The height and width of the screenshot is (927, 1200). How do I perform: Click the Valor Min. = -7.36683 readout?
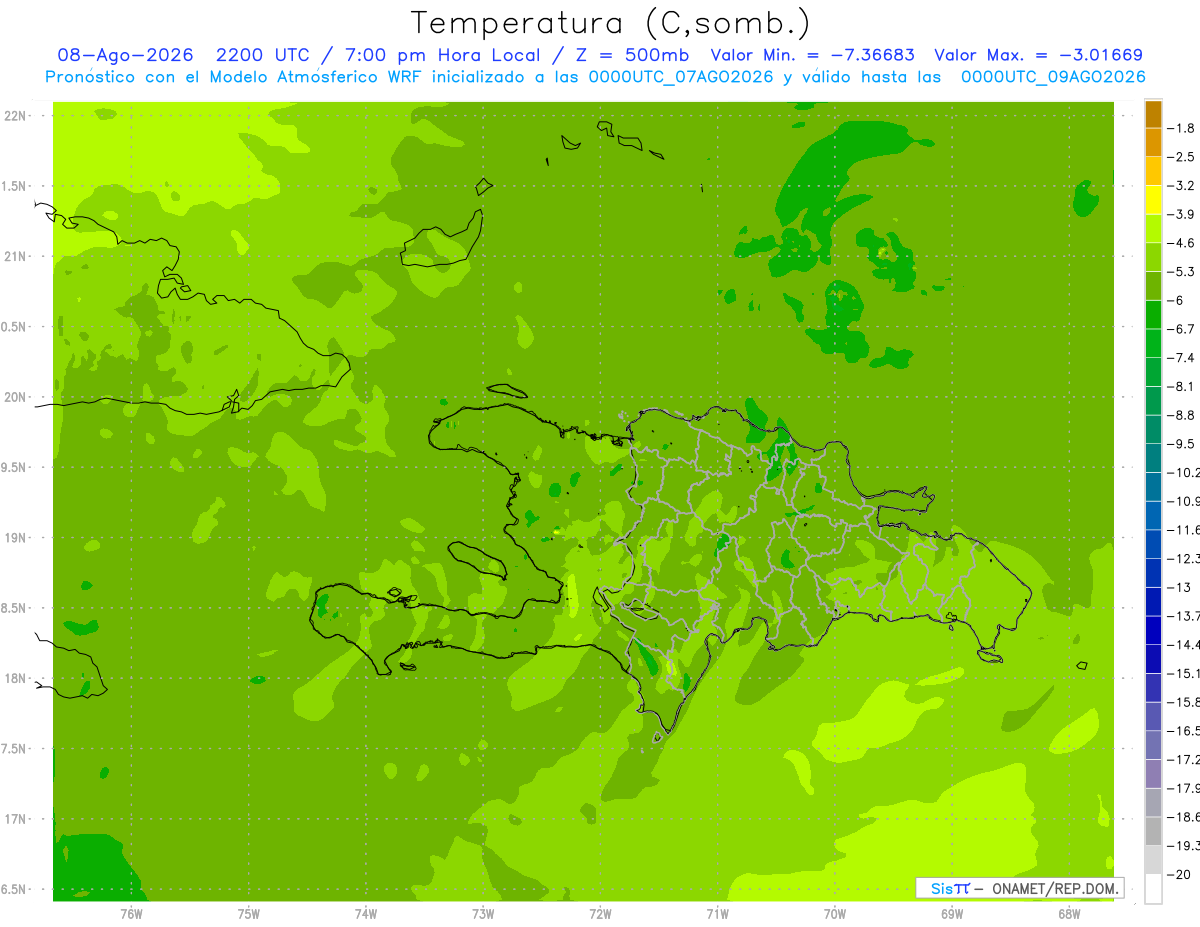click(x=812, y=55)
